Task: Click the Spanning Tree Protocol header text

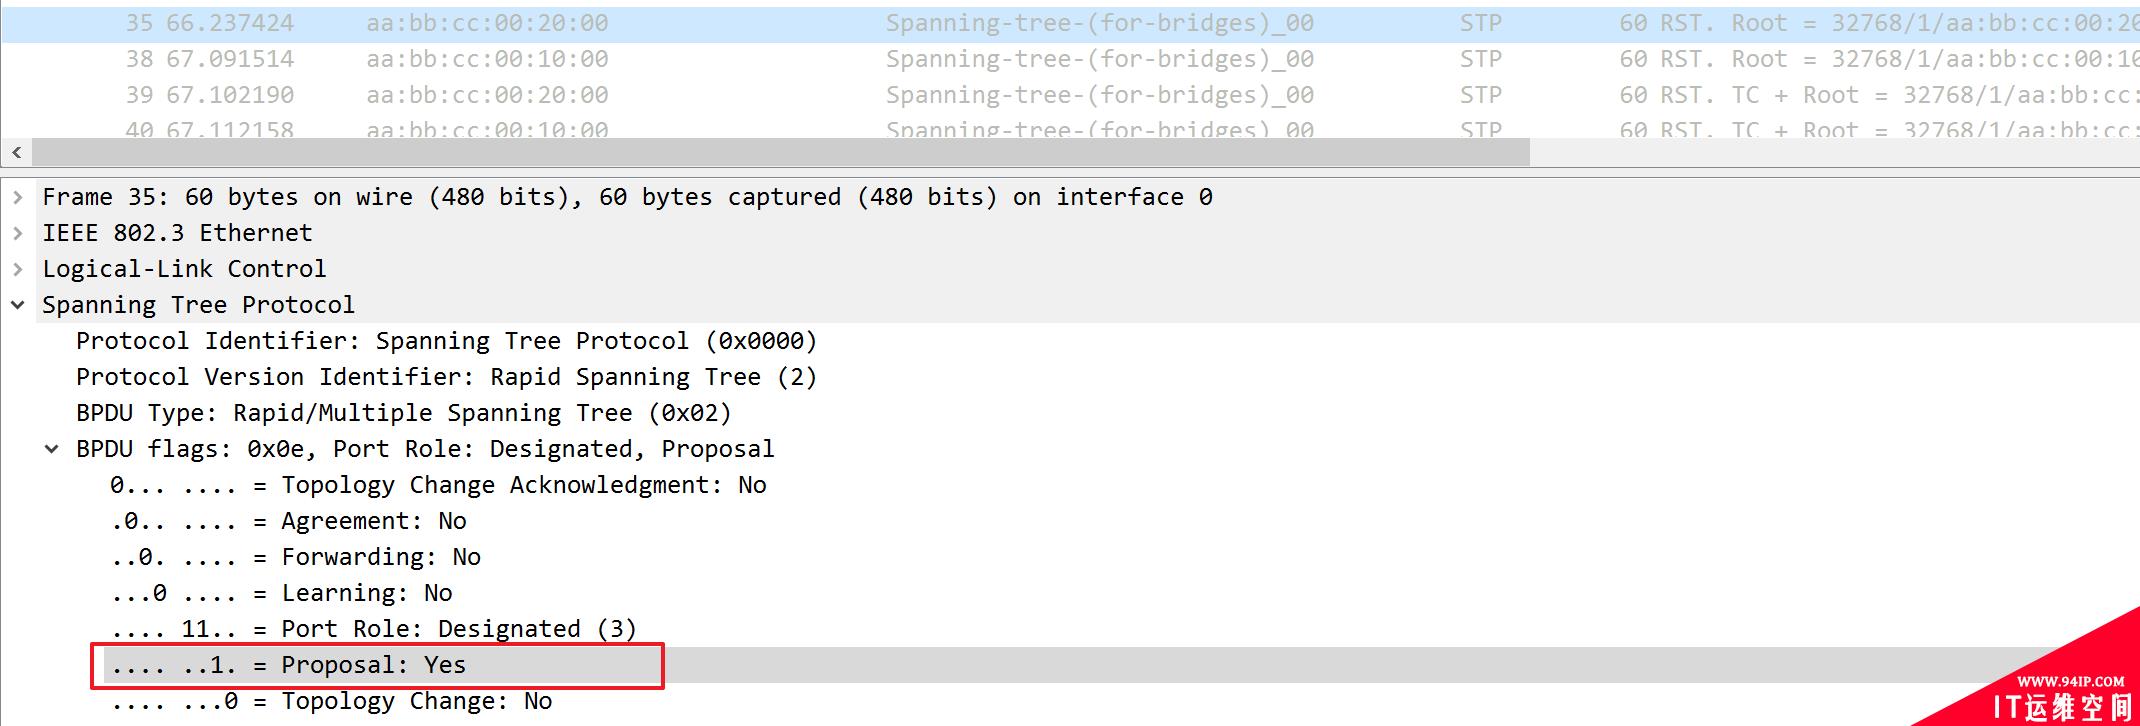Action: tap(198, 305)
